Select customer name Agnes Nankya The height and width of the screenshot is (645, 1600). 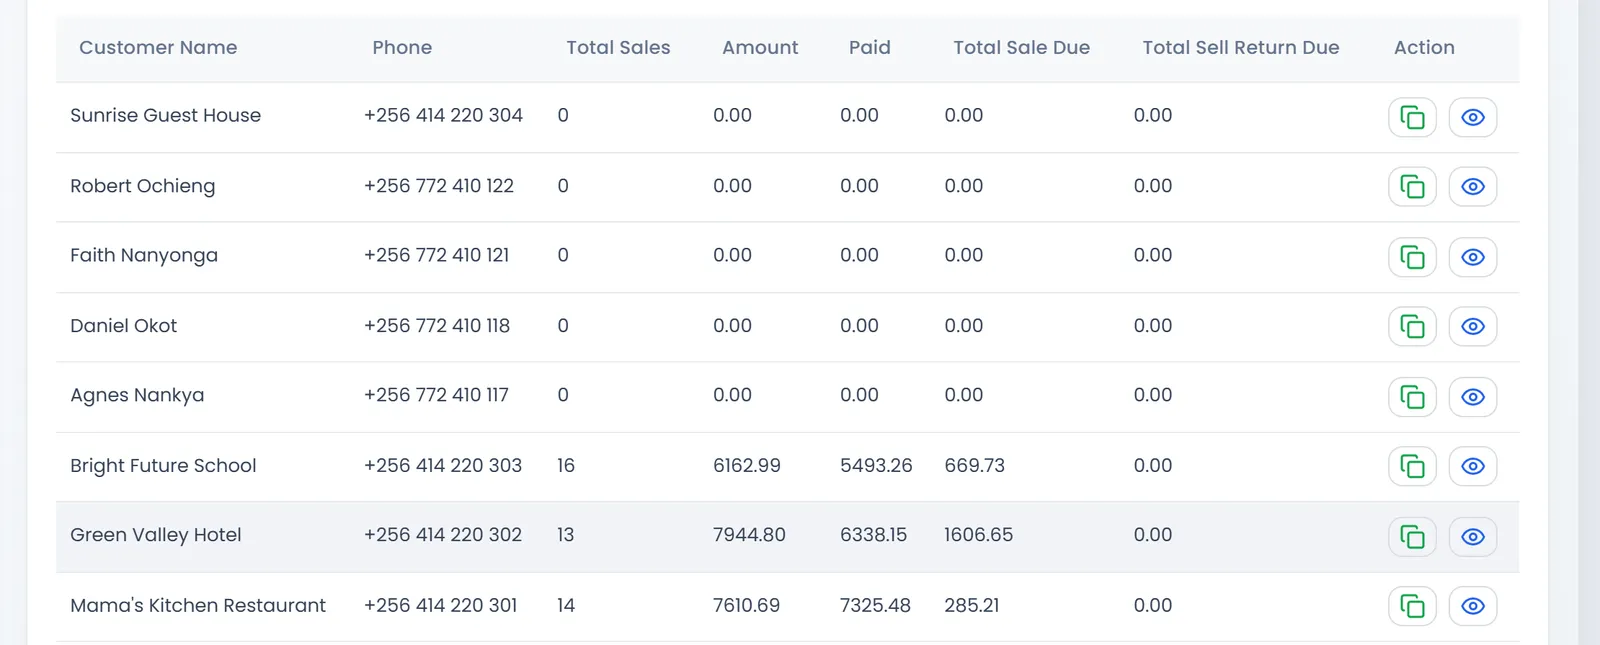(x=137, y=396)
